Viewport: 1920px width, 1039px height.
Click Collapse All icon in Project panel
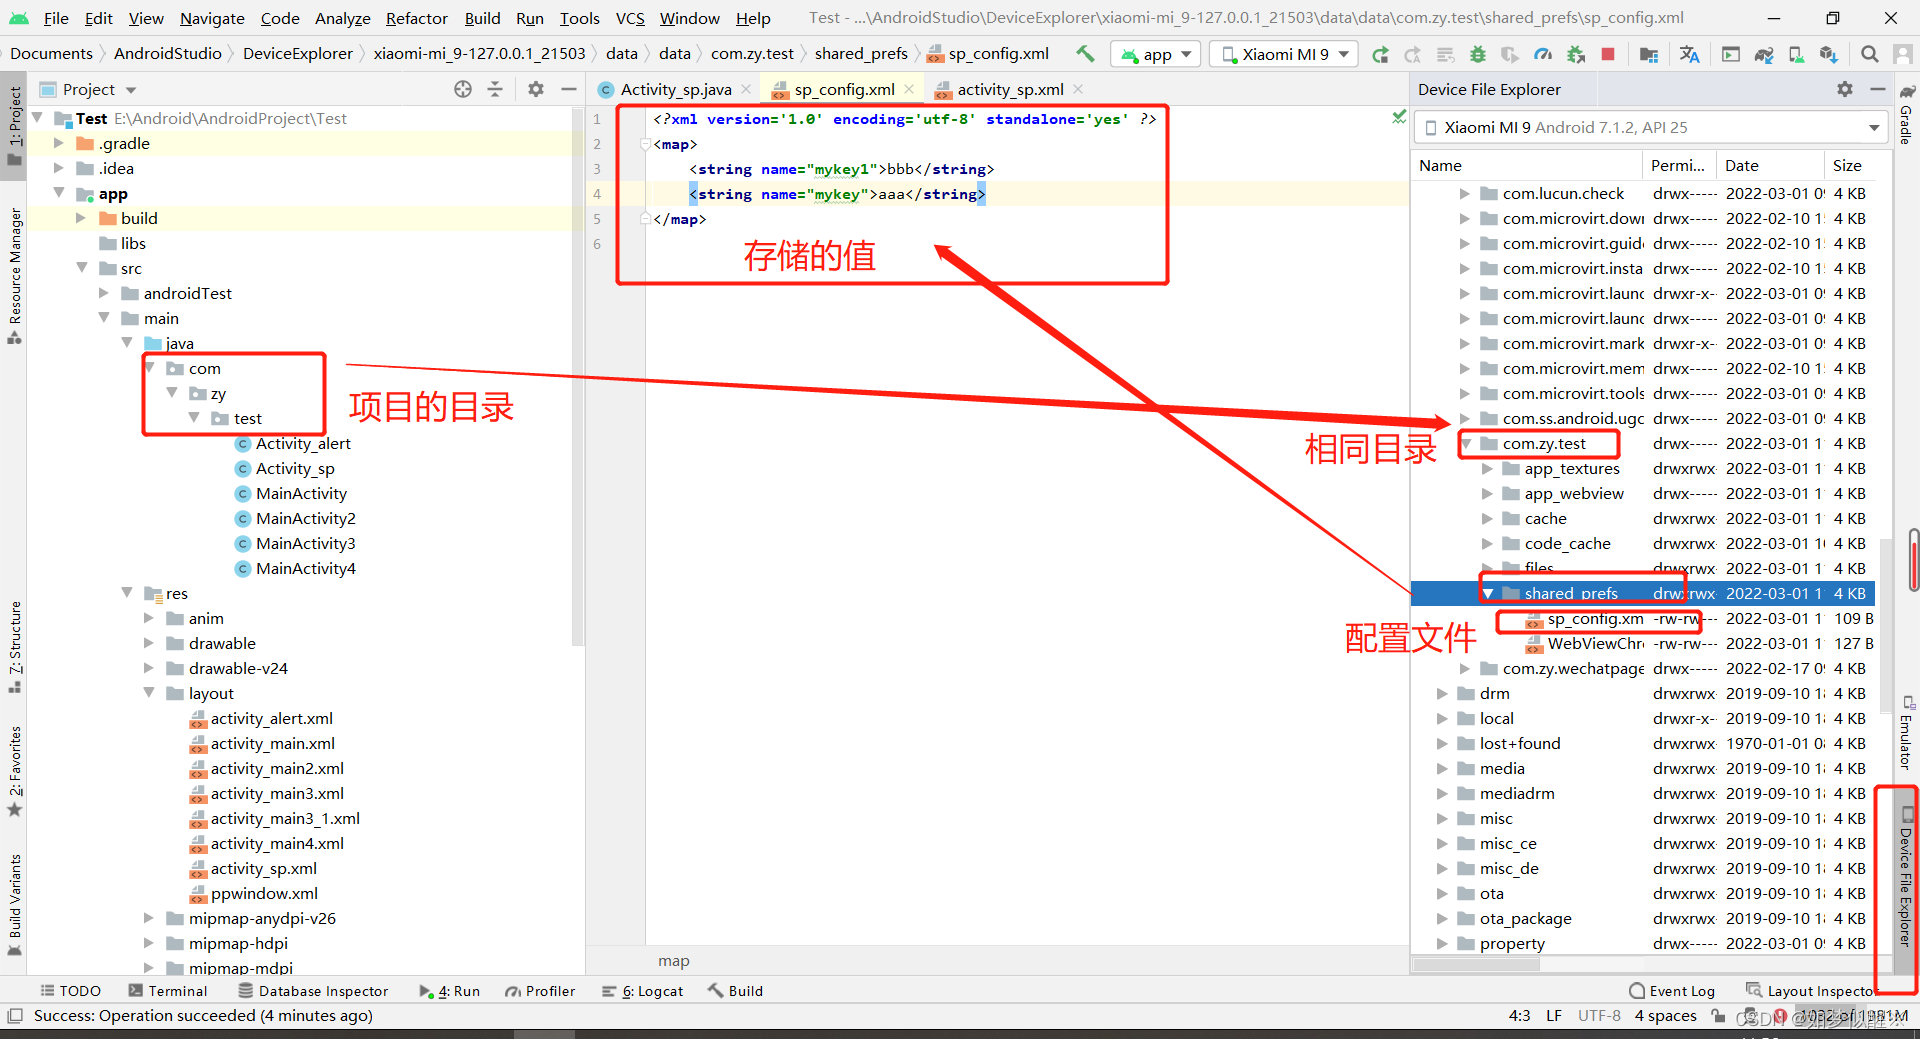click(x=495, y=89)
